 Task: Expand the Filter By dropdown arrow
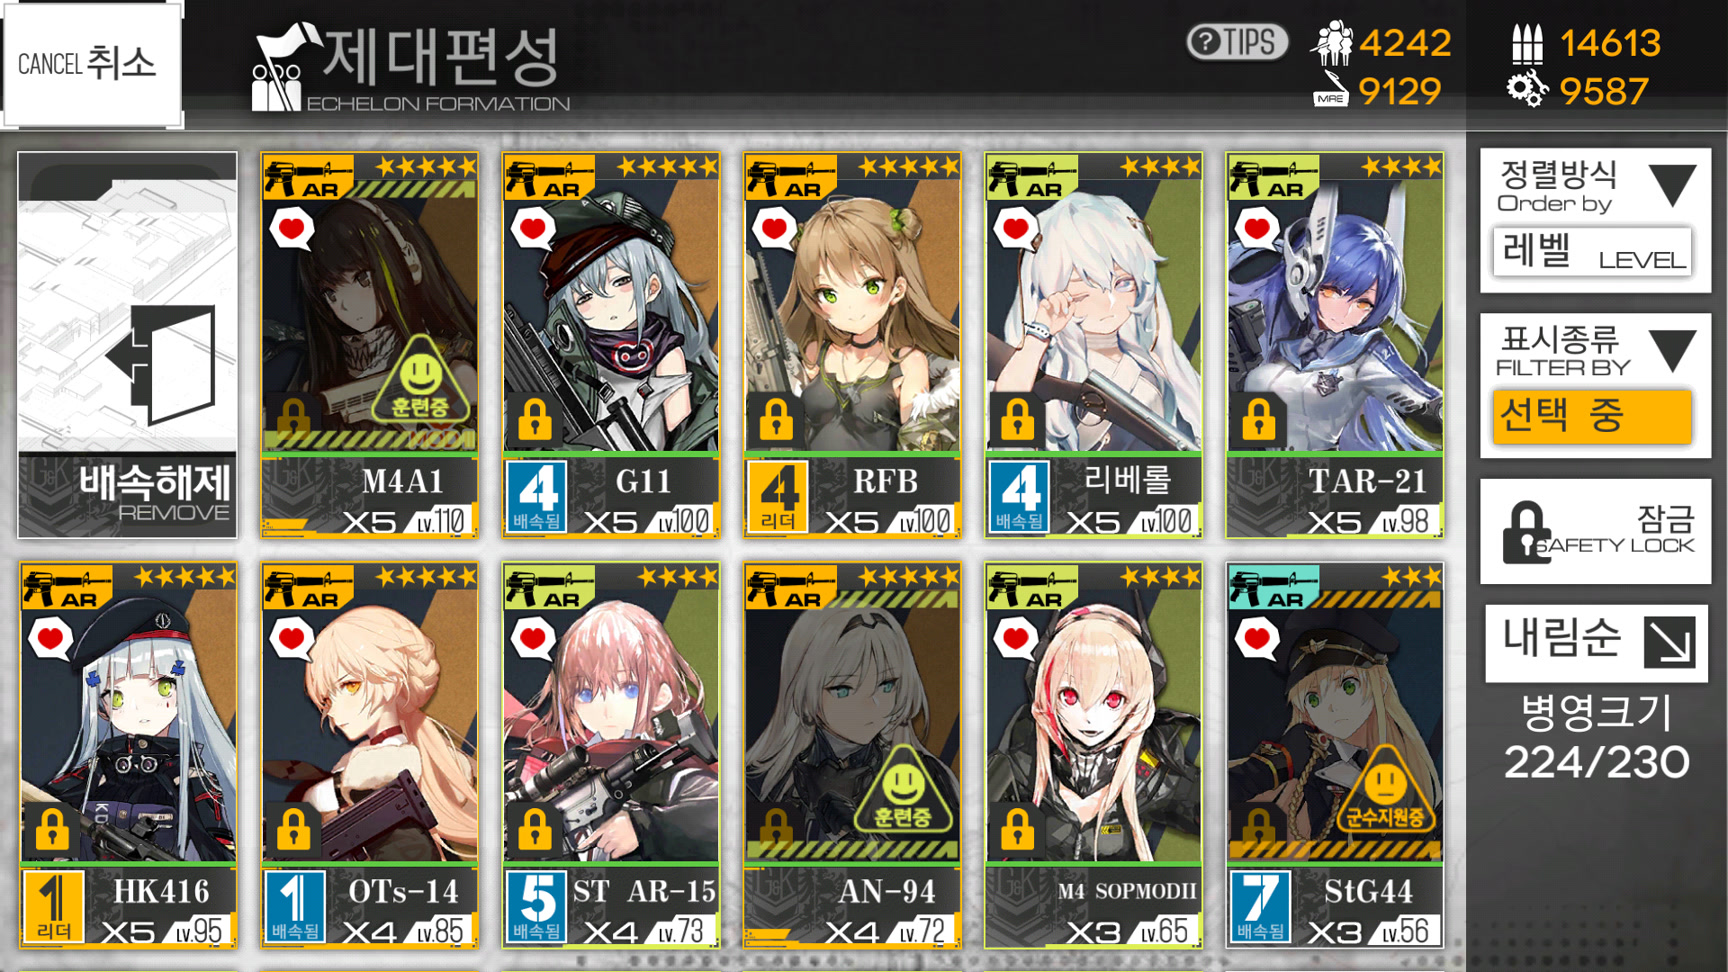(x=1672, y=351)
